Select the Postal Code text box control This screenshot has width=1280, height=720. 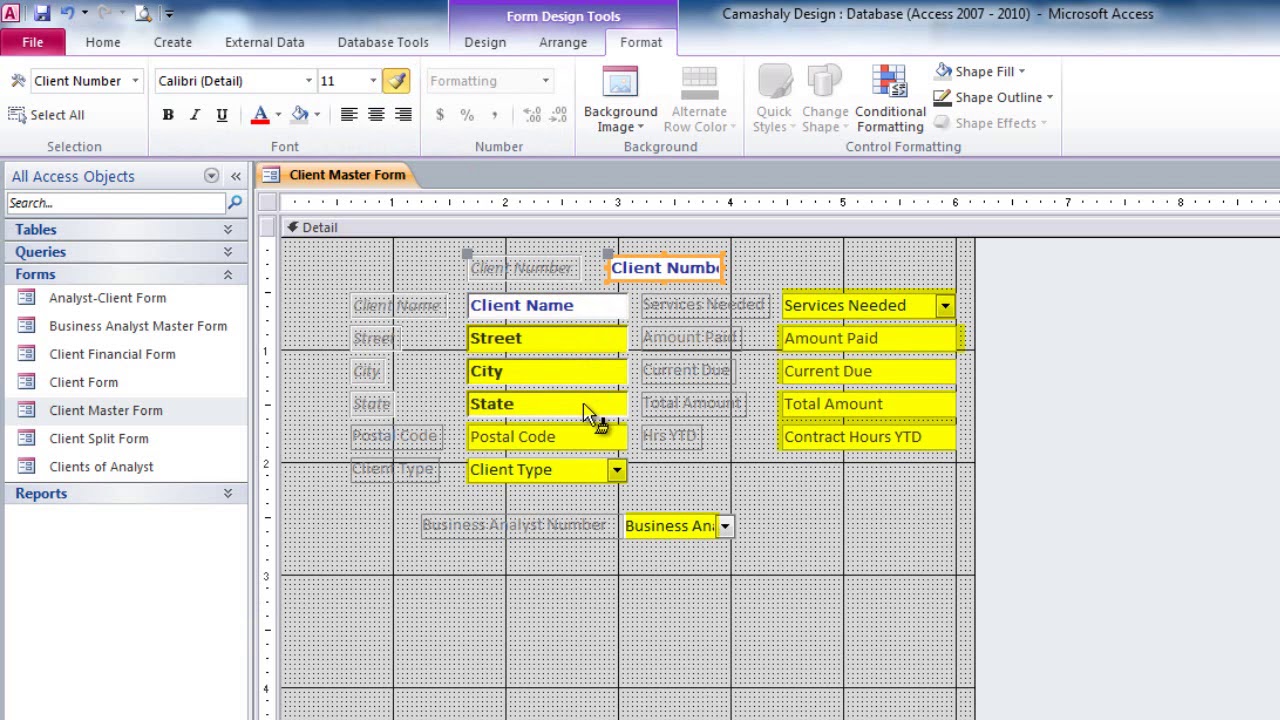pyautogui.click(x=547, y=437)
